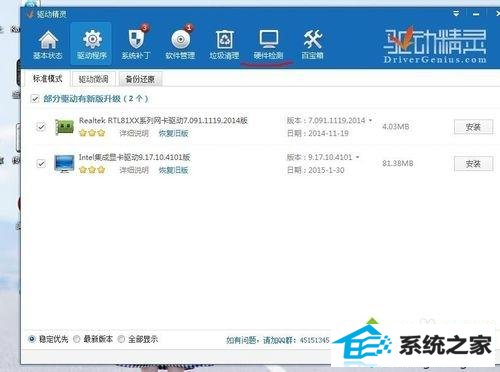Click the Realtek network card icon
500x372 pixels.
(64, 127)
